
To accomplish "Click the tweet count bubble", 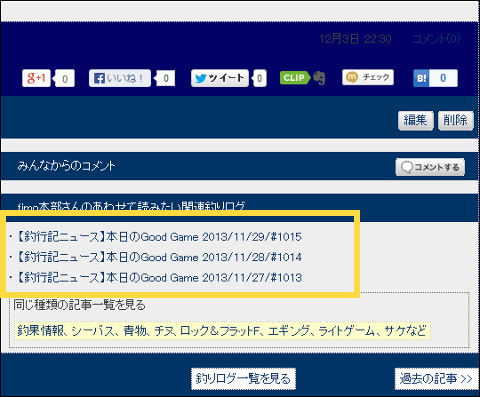I will (x=259, y=79).
